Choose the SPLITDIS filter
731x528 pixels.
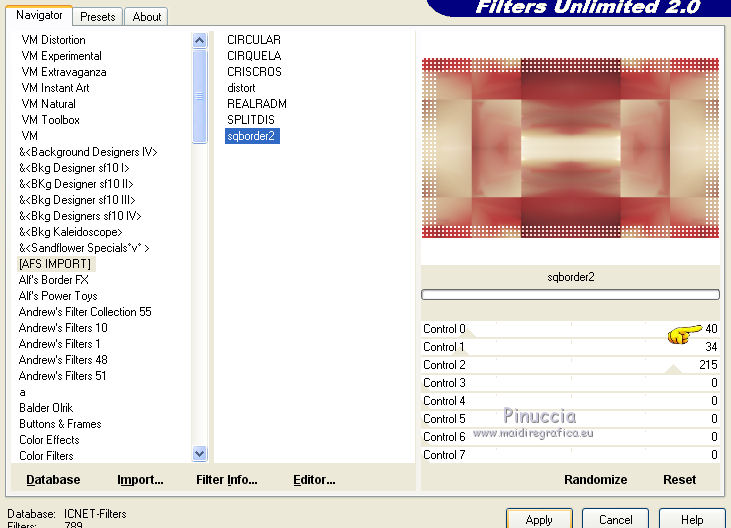251,120
